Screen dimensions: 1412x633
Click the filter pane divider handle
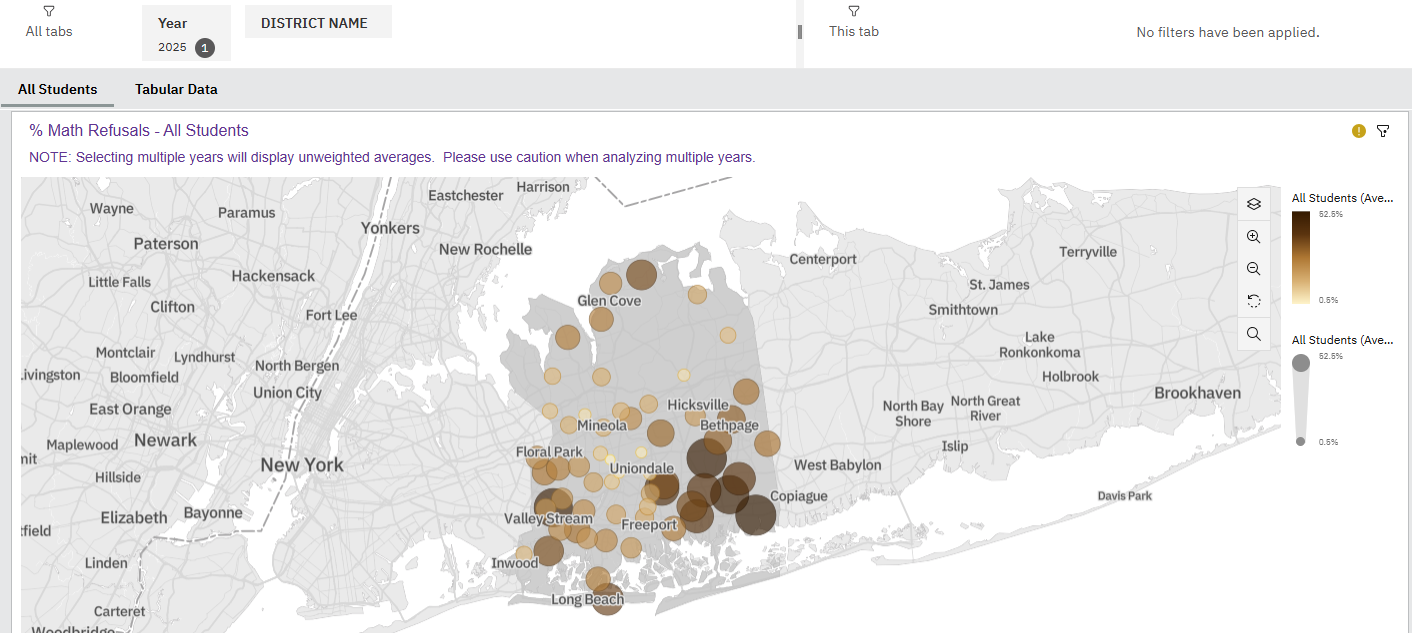click(800, 32)
